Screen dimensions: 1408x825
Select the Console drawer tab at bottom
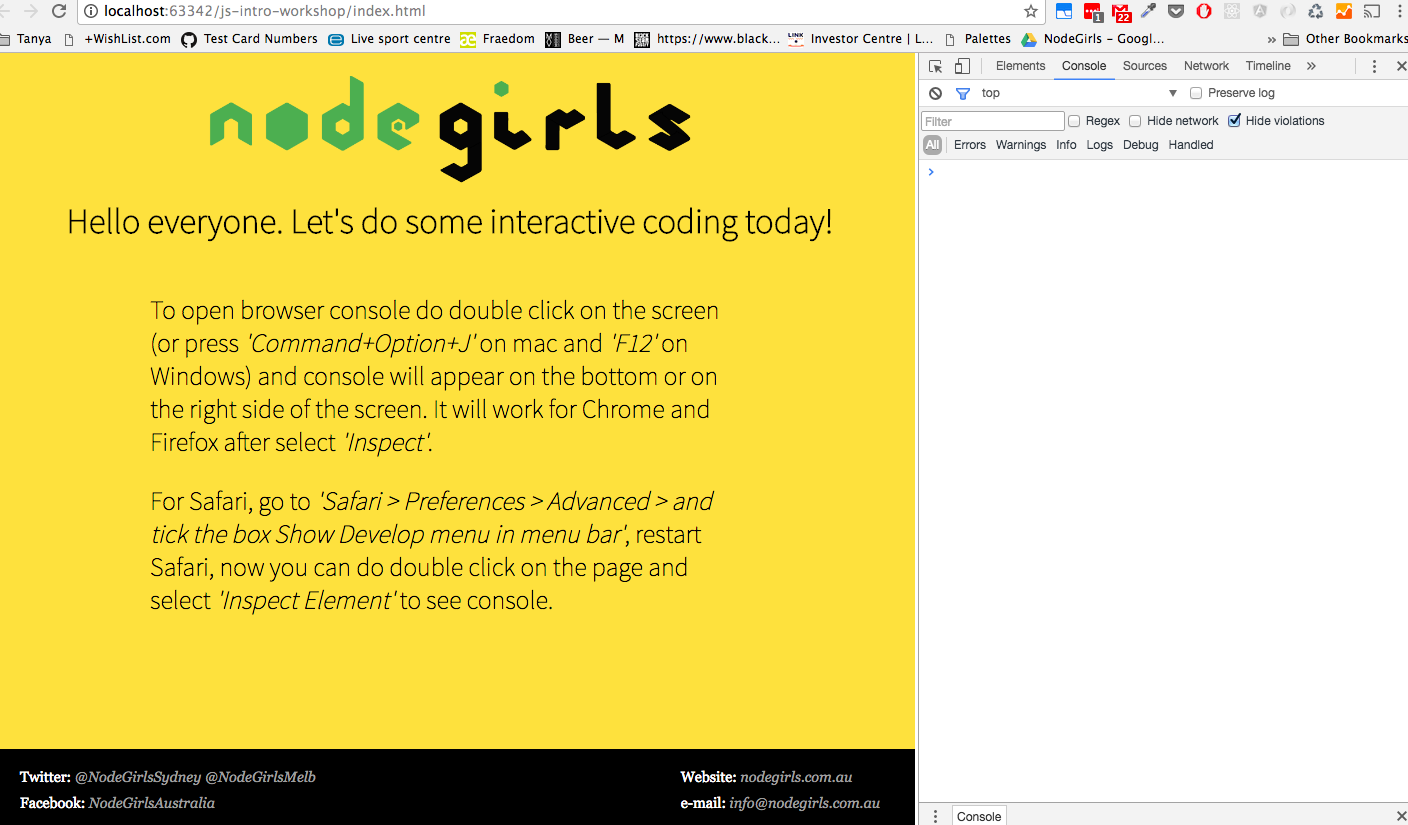979,816
